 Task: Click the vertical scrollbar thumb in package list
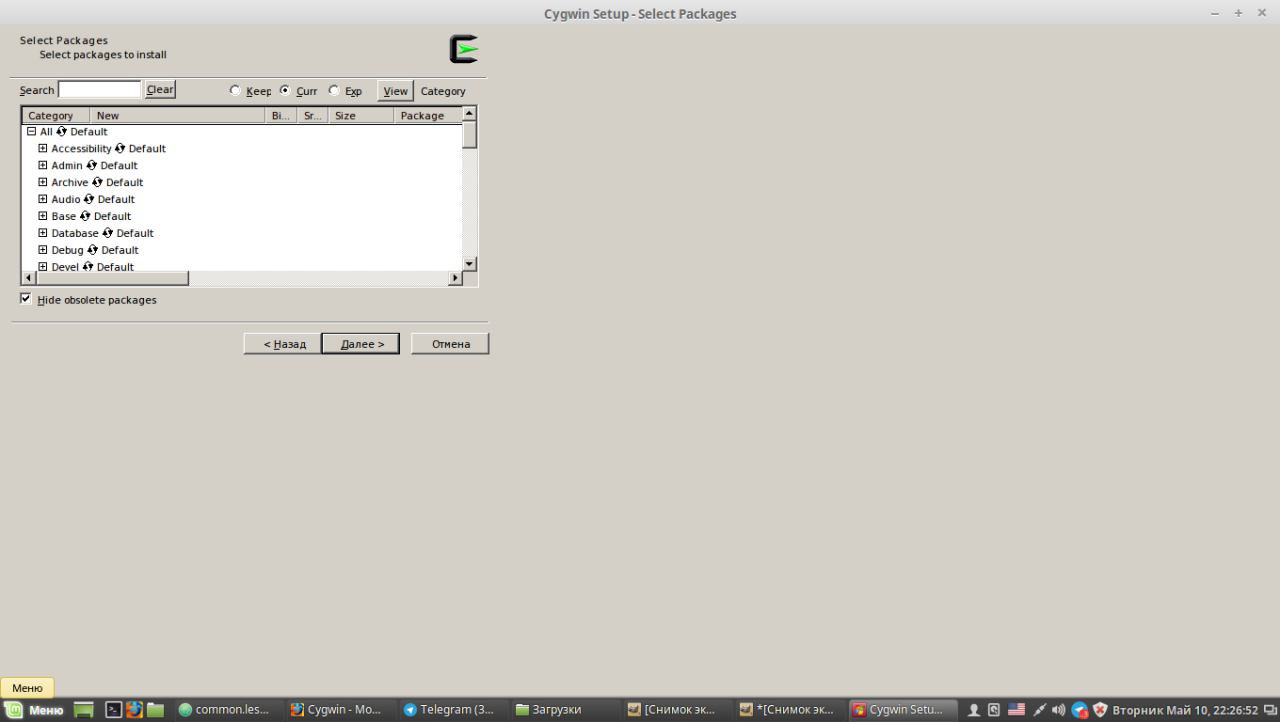[470, 136]
